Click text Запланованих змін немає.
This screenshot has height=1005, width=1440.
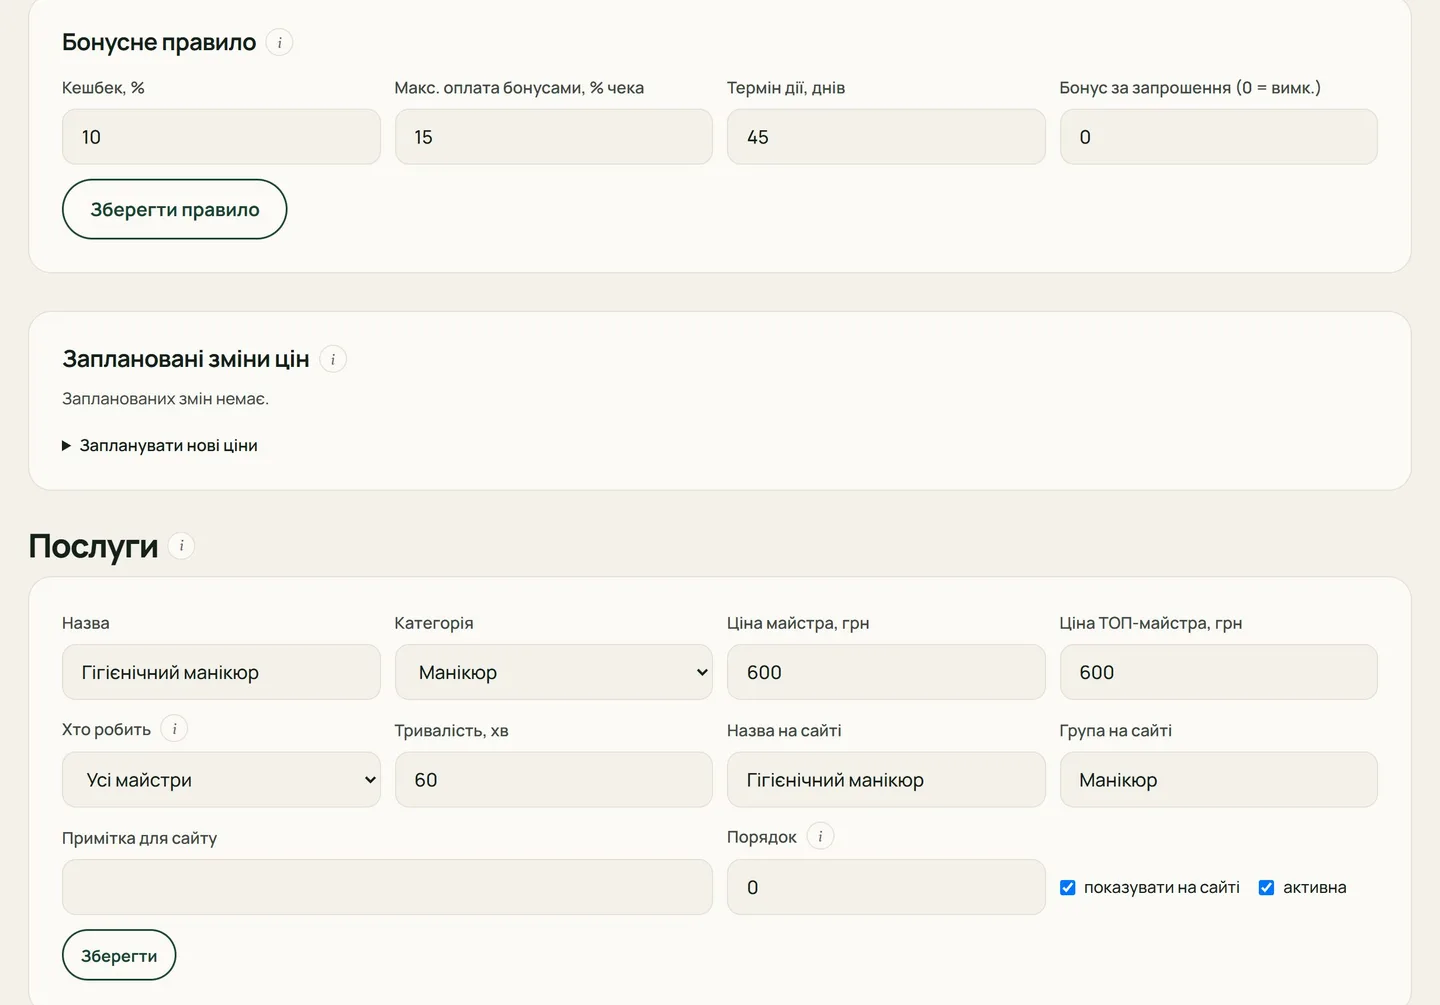[x=165, y=399]
